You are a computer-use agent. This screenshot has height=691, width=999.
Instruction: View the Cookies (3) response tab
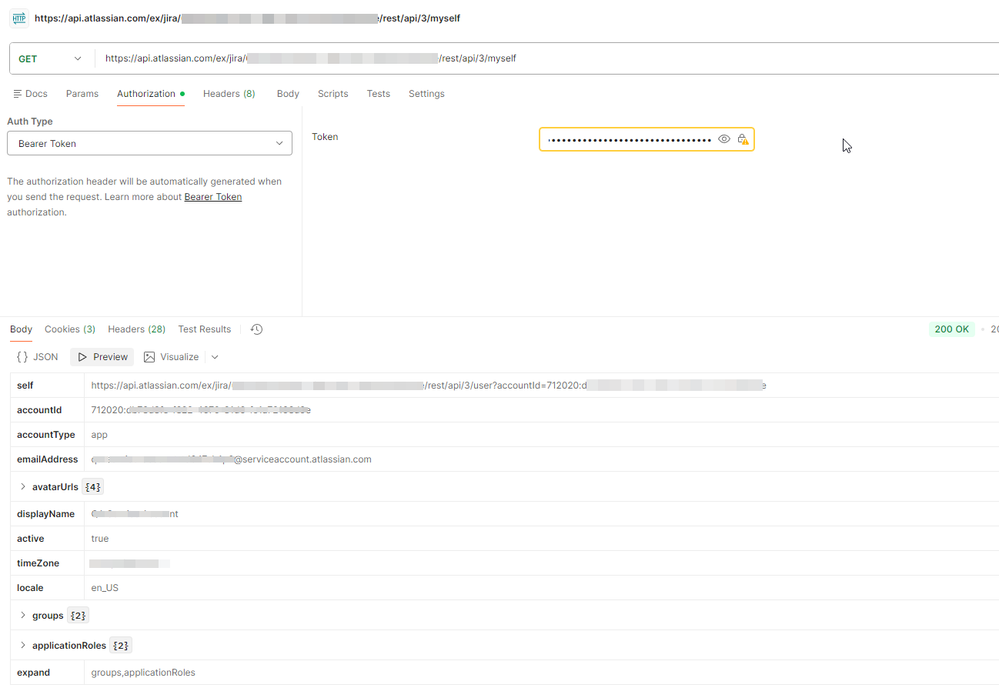pos(69,329)
